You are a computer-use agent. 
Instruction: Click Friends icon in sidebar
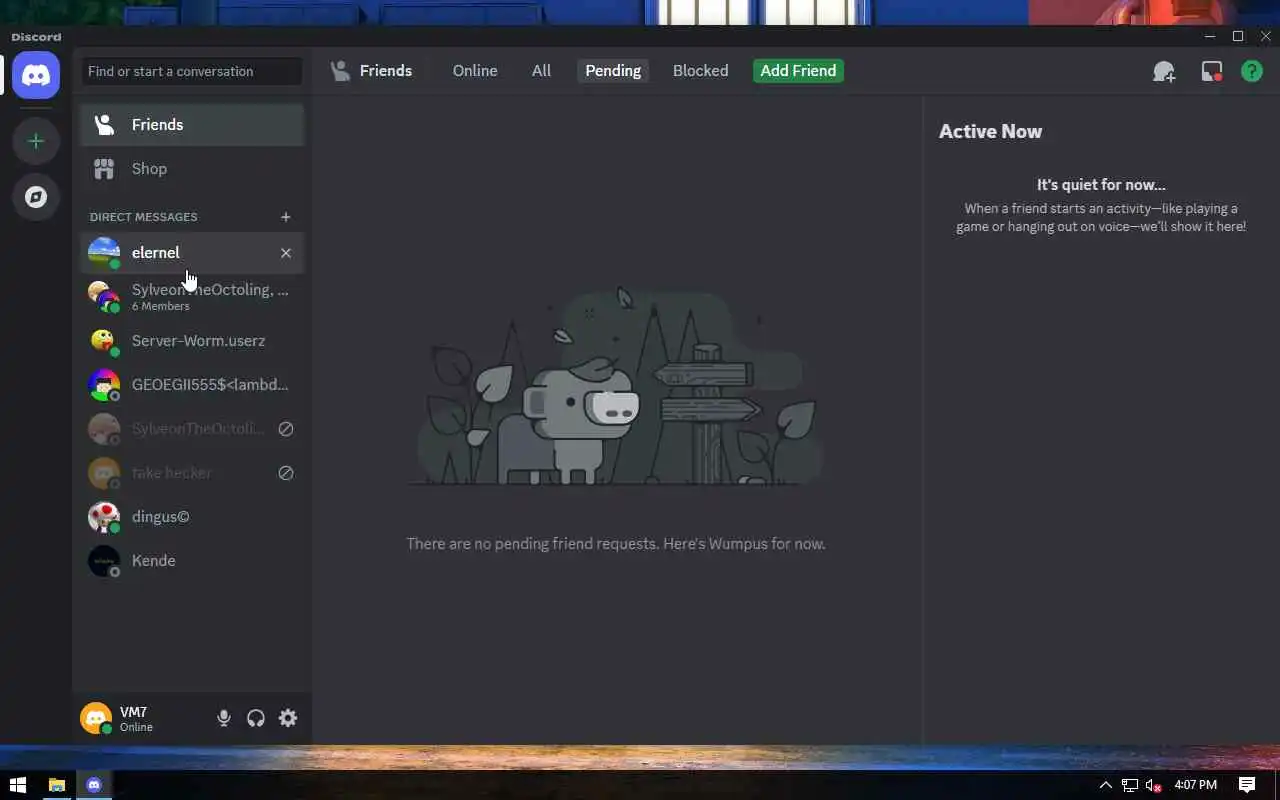(104, 124)
